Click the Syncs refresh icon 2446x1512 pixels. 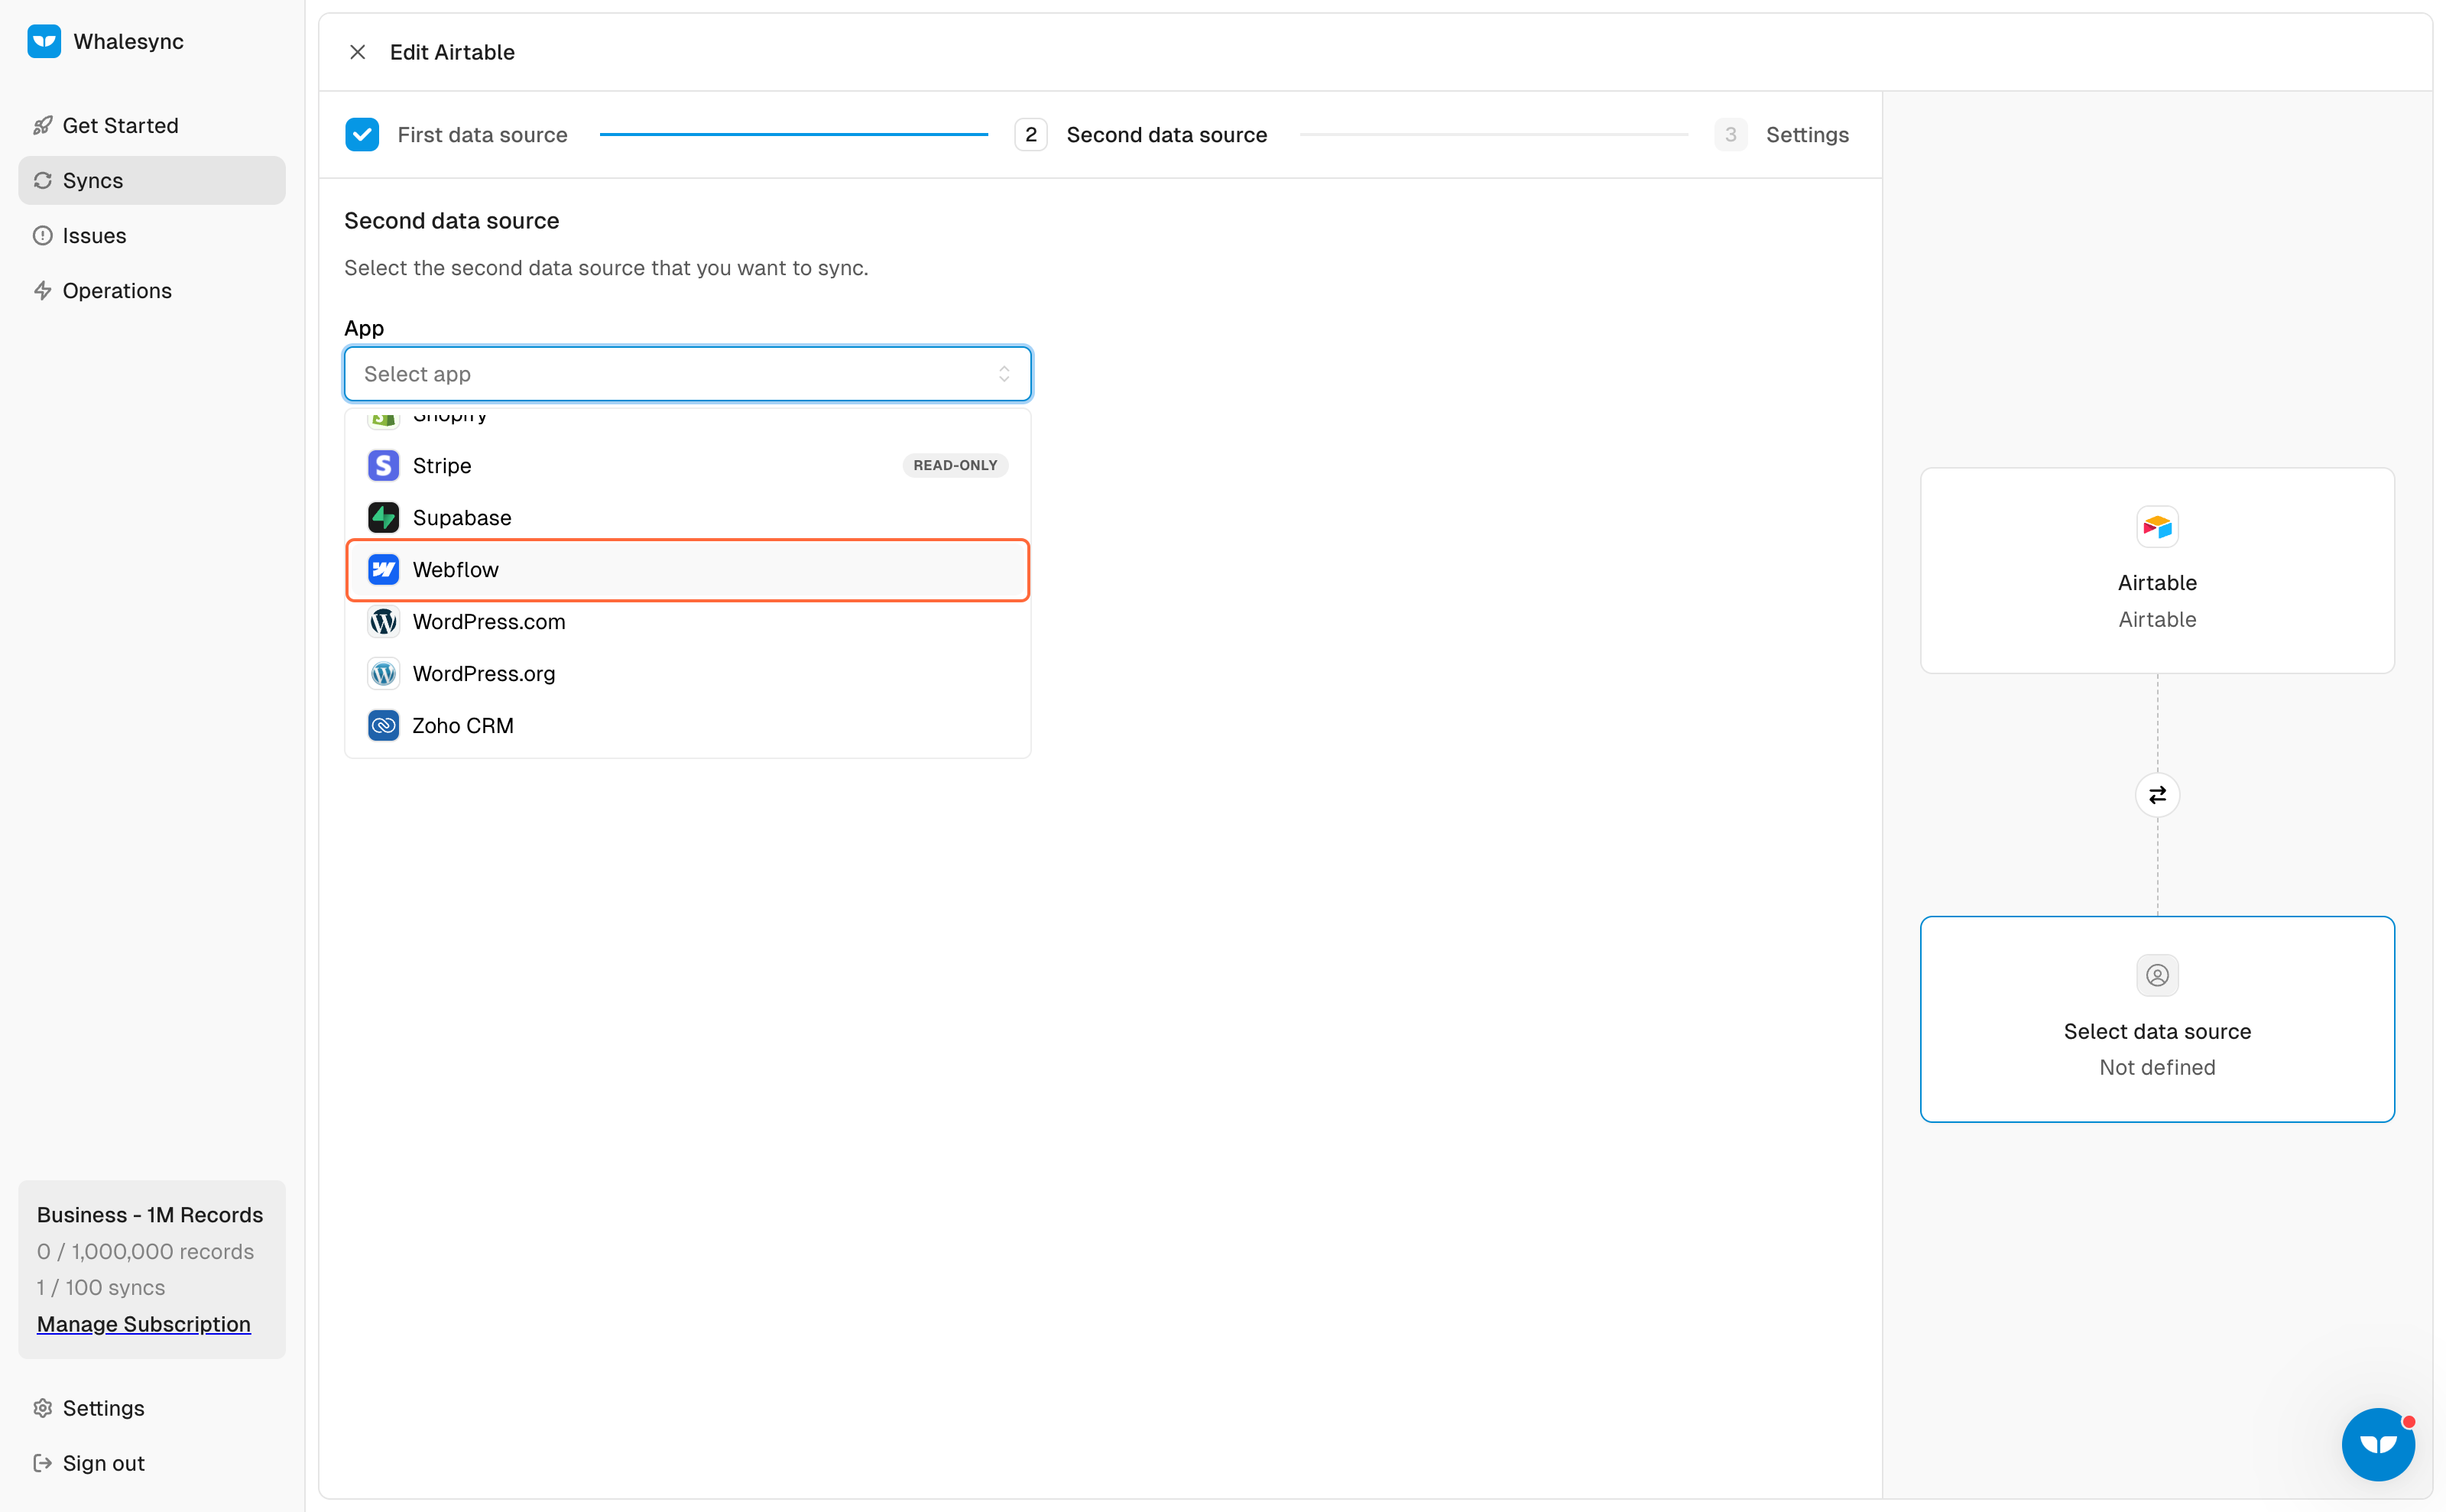coord(42,180)
